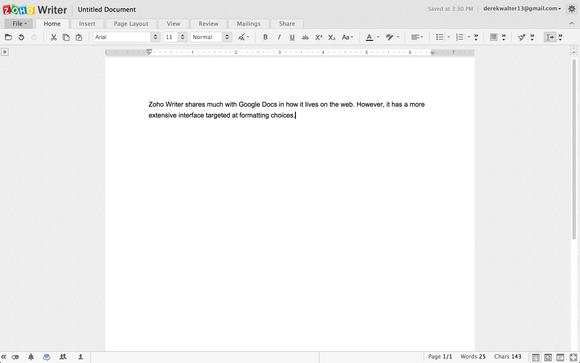Switch to the third layout view icon
This screenshot has width=580, height=363.
[x=560, y=357]
